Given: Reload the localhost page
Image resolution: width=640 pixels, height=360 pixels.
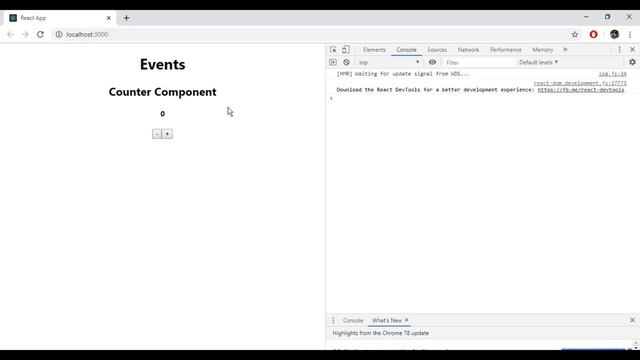Looking at the screenshot, I should (40, 35).
